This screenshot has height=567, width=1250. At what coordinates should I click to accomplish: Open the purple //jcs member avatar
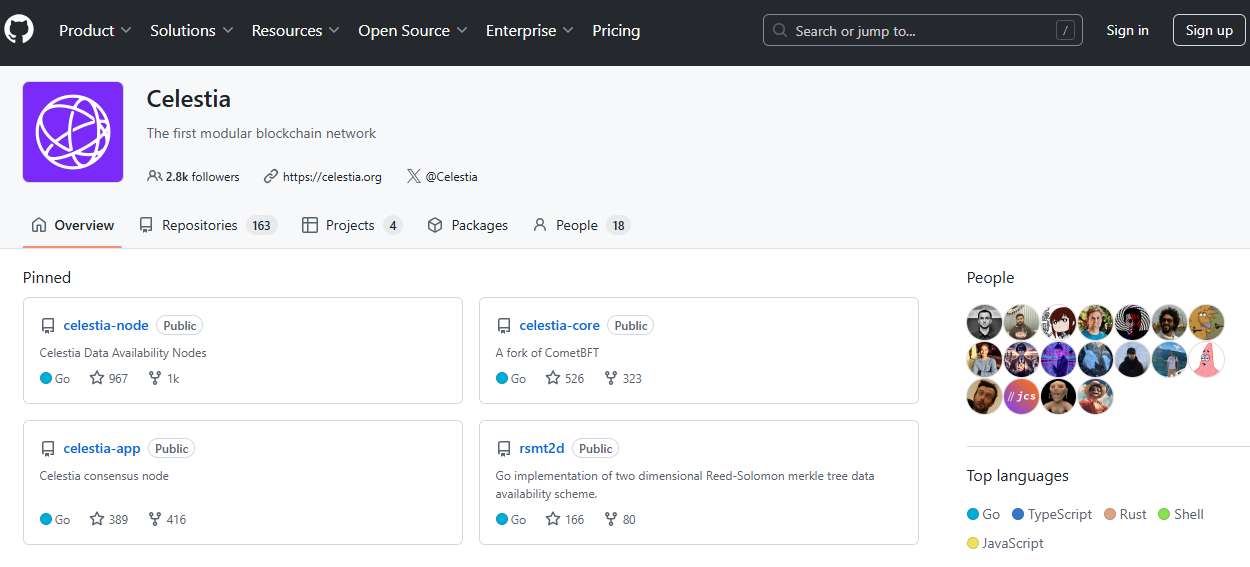point(1021,396)
